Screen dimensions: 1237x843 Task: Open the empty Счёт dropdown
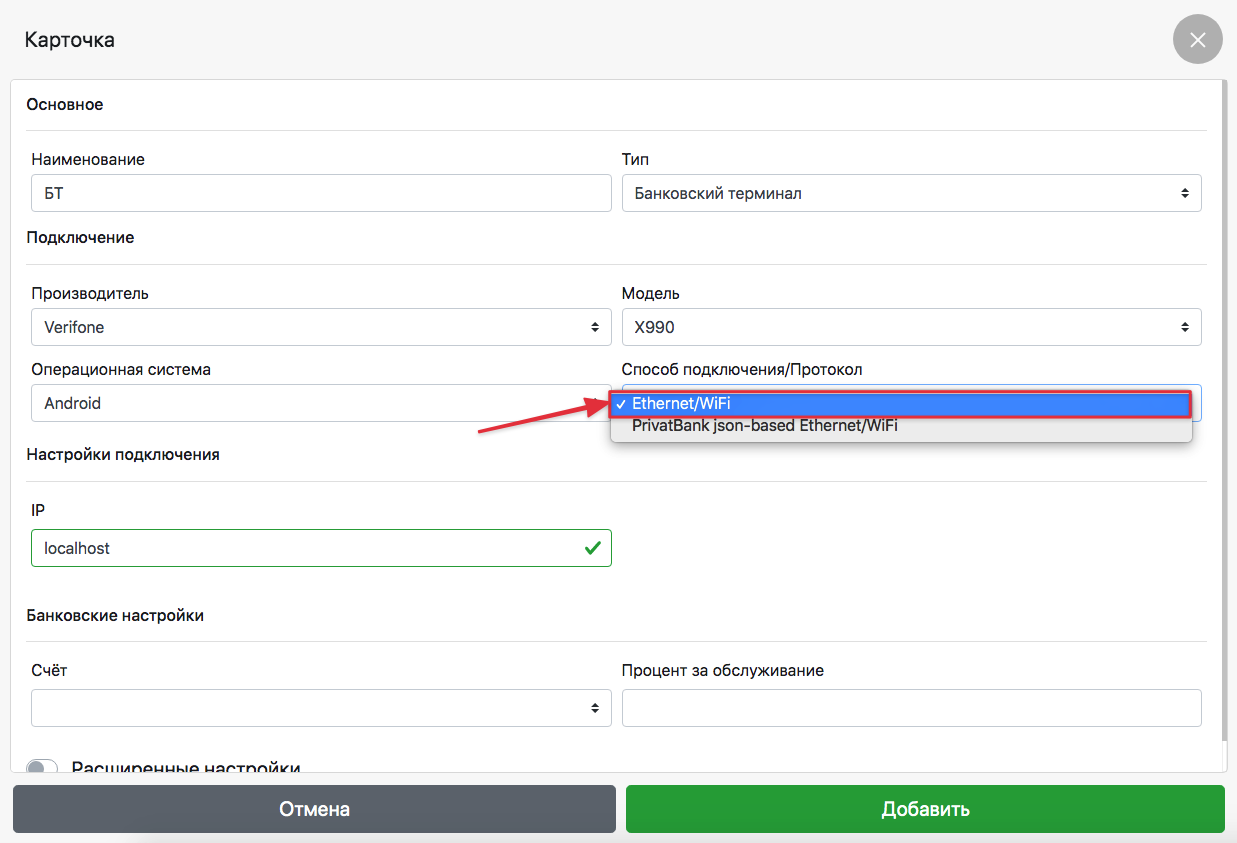click(320, 708)
